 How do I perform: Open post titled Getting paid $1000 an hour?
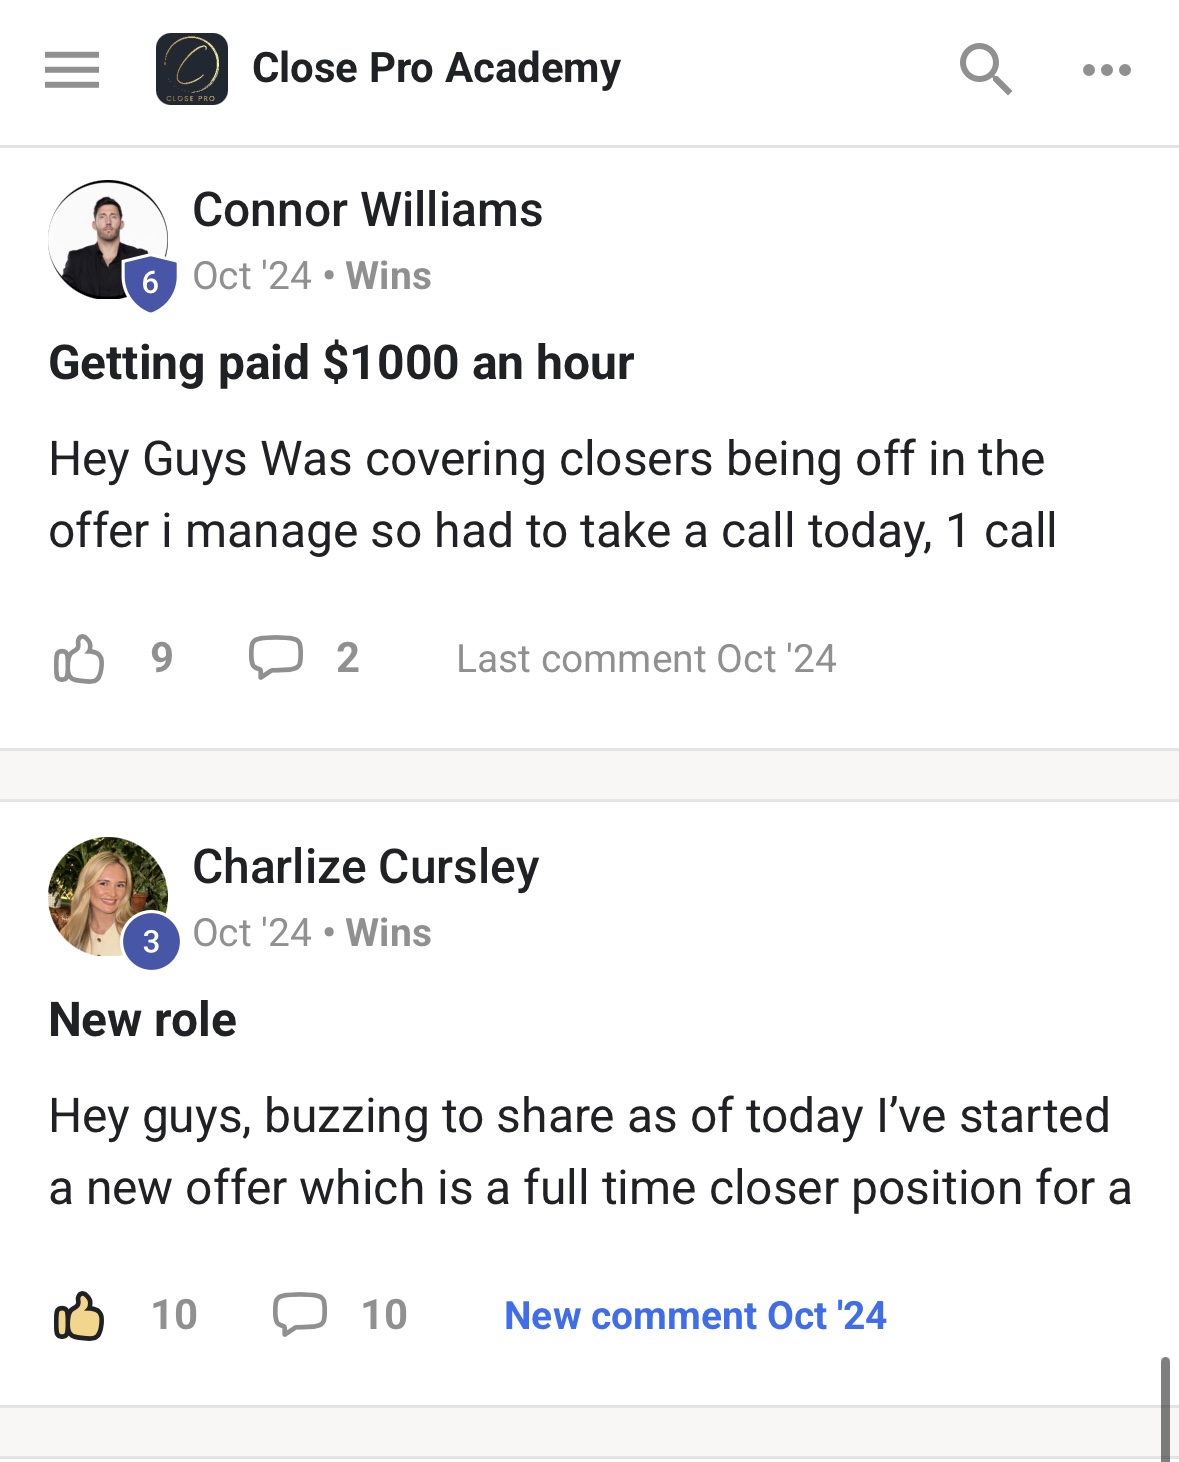341,363
